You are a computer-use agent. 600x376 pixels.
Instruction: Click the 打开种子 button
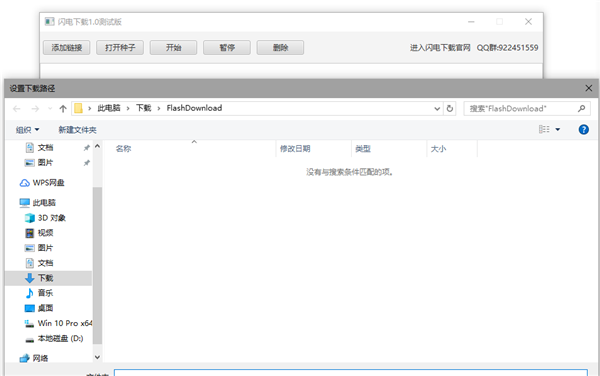point(120,48)
